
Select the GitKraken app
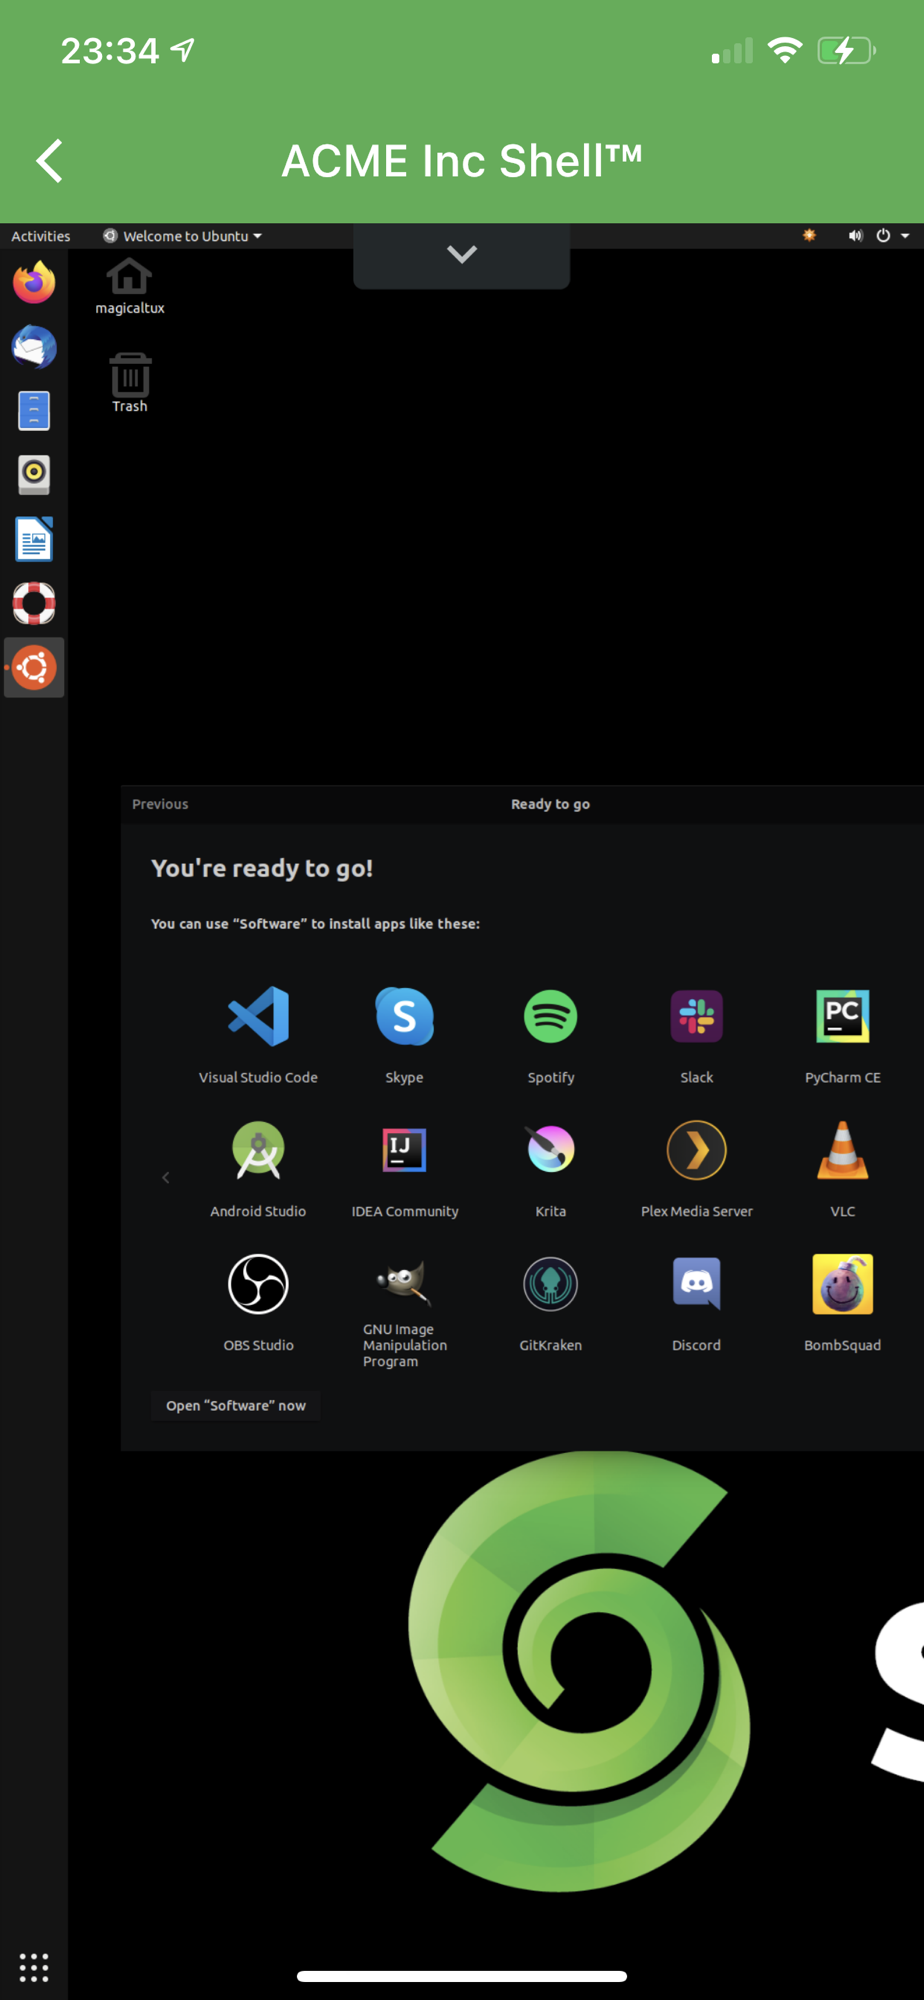point(551,1303)
